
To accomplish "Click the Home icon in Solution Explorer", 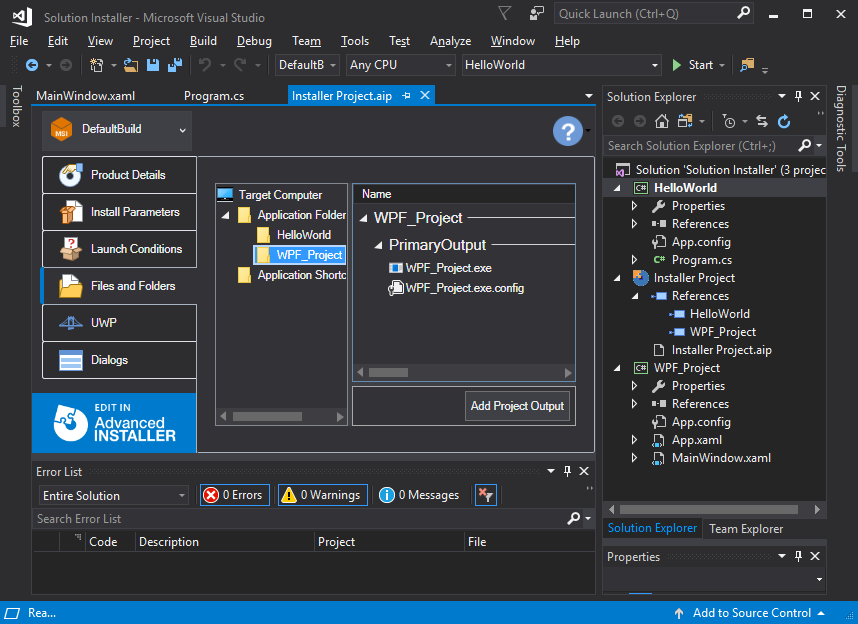I will point(662,122).
